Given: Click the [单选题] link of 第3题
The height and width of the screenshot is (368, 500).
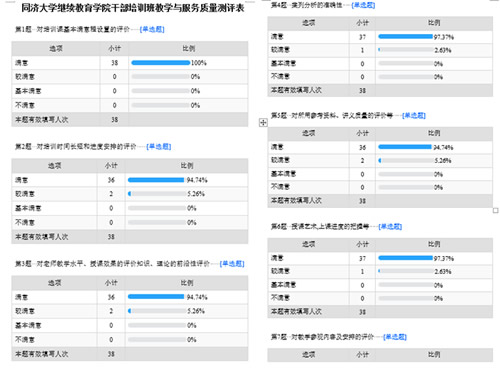Looking at the screenshot, I should [232, 264].
